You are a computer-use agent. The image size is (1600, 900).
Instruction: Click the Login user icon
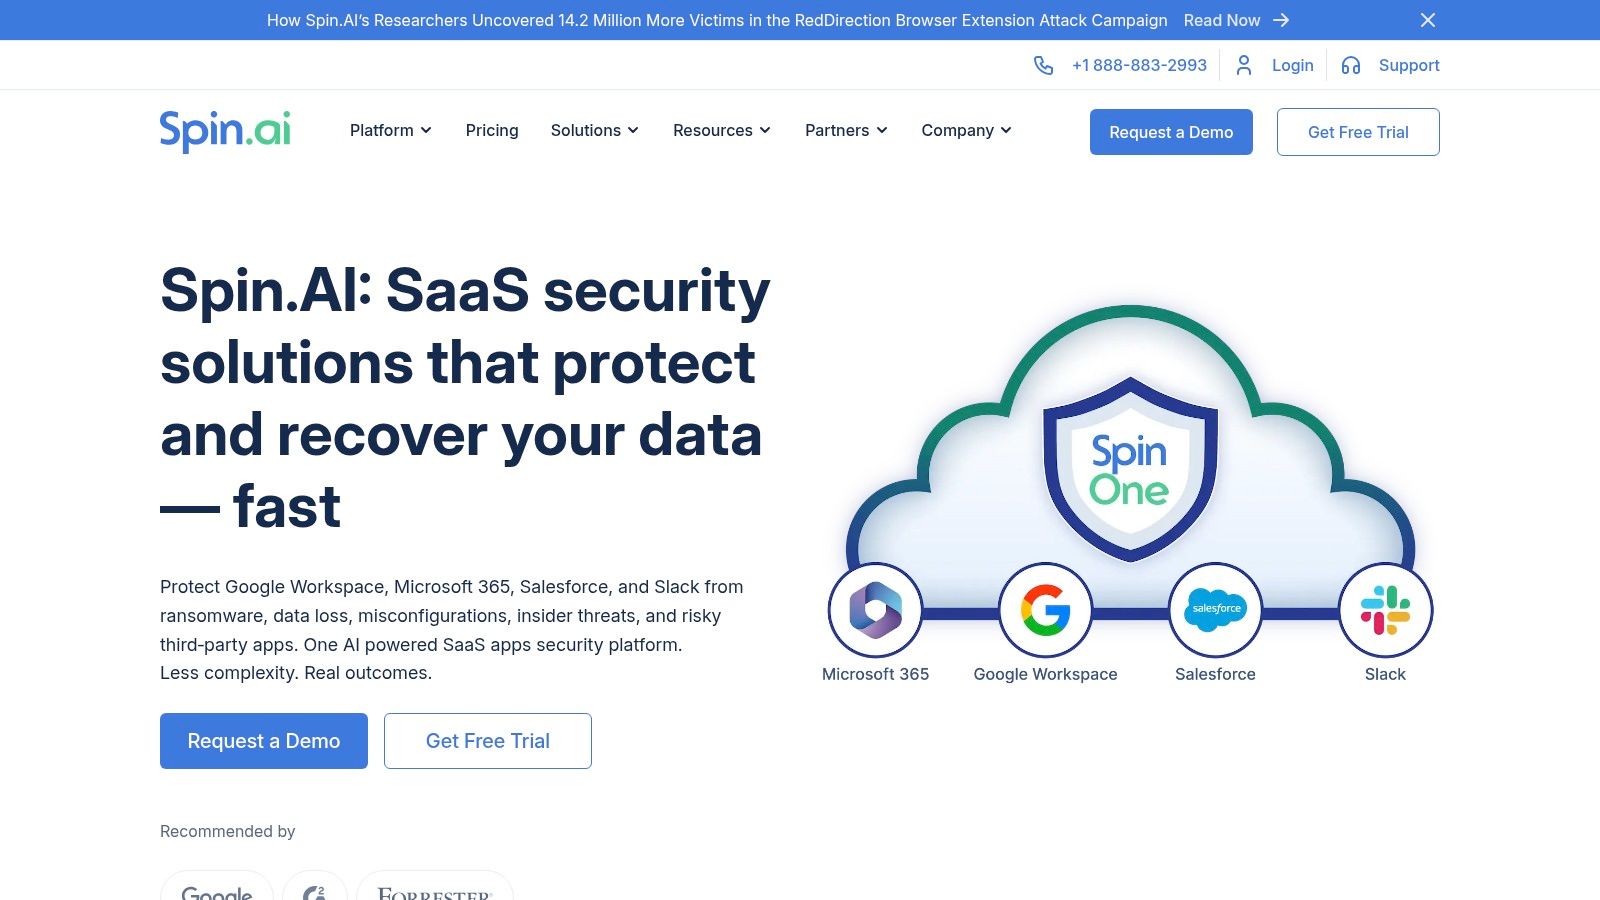click(x=1244, y=65)
